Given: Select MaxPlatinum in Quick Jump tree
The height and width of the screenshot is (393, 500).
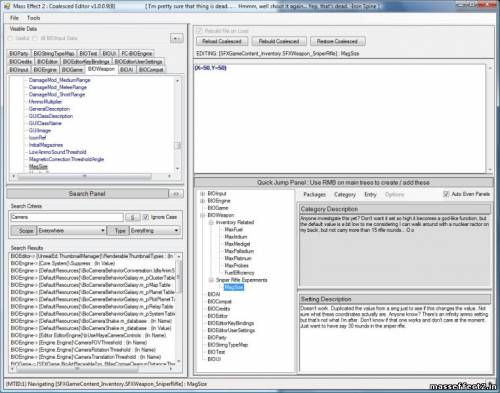Looking at the screenshot, I should click(x=238, y=258).
